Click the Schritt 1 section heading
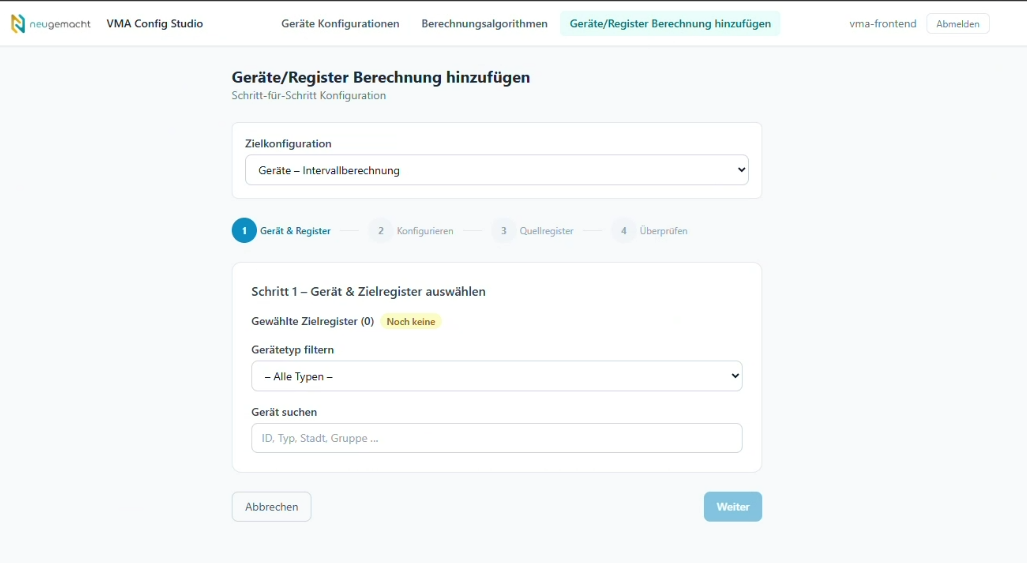 368,292
